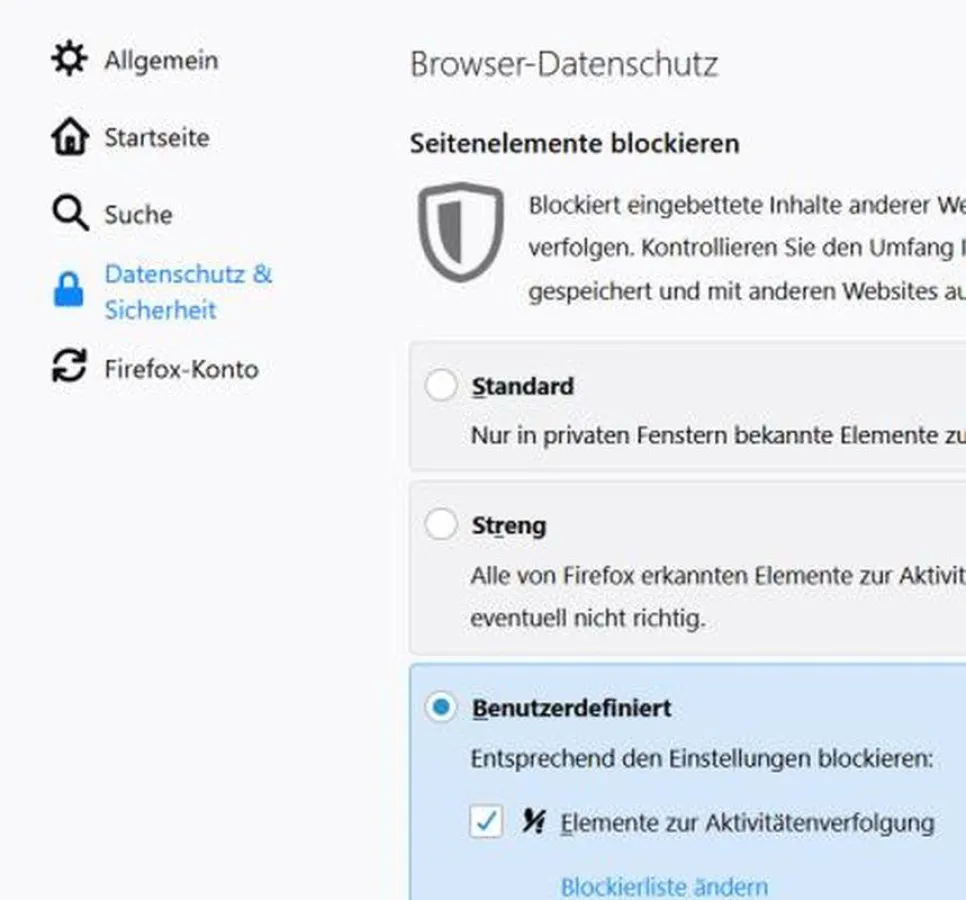Click the tracker-blocking icon beside Elemente zur Aktivitätenverfolgung

pos(534,822)
